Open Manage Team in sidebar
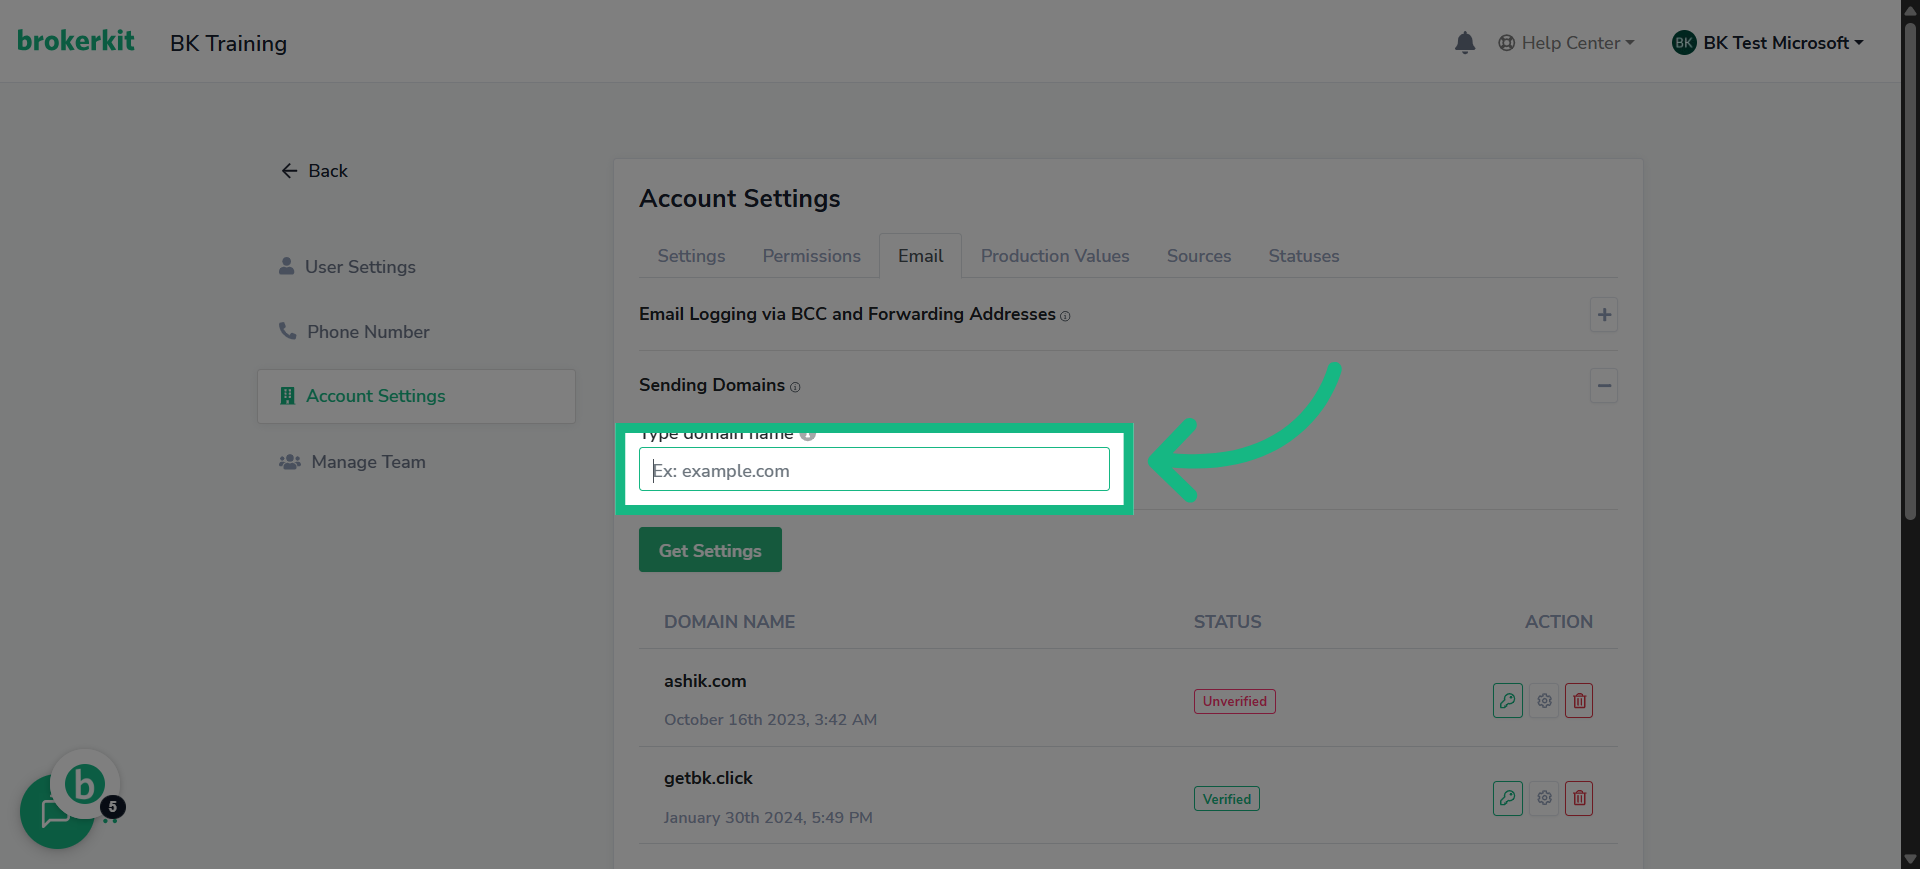Image resolution: width=1920 pixels, height=869 pixels. click(x=352, y=462)
